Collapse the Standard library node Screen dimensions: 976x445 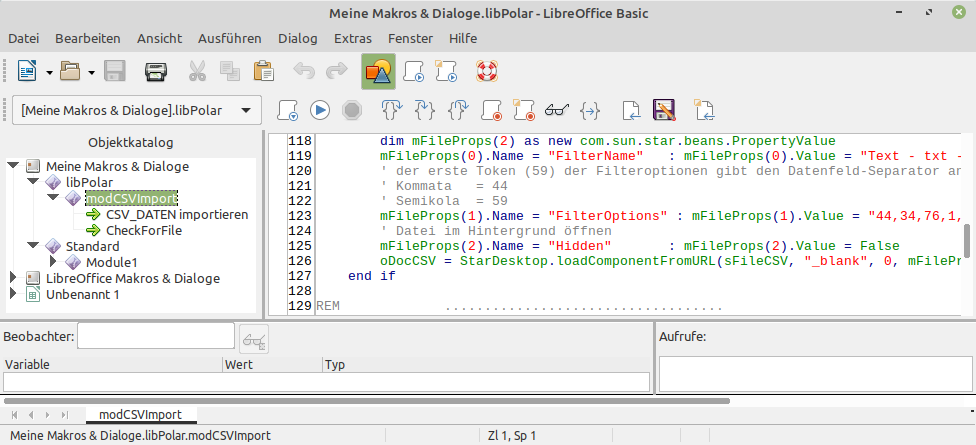click(33, 246)
